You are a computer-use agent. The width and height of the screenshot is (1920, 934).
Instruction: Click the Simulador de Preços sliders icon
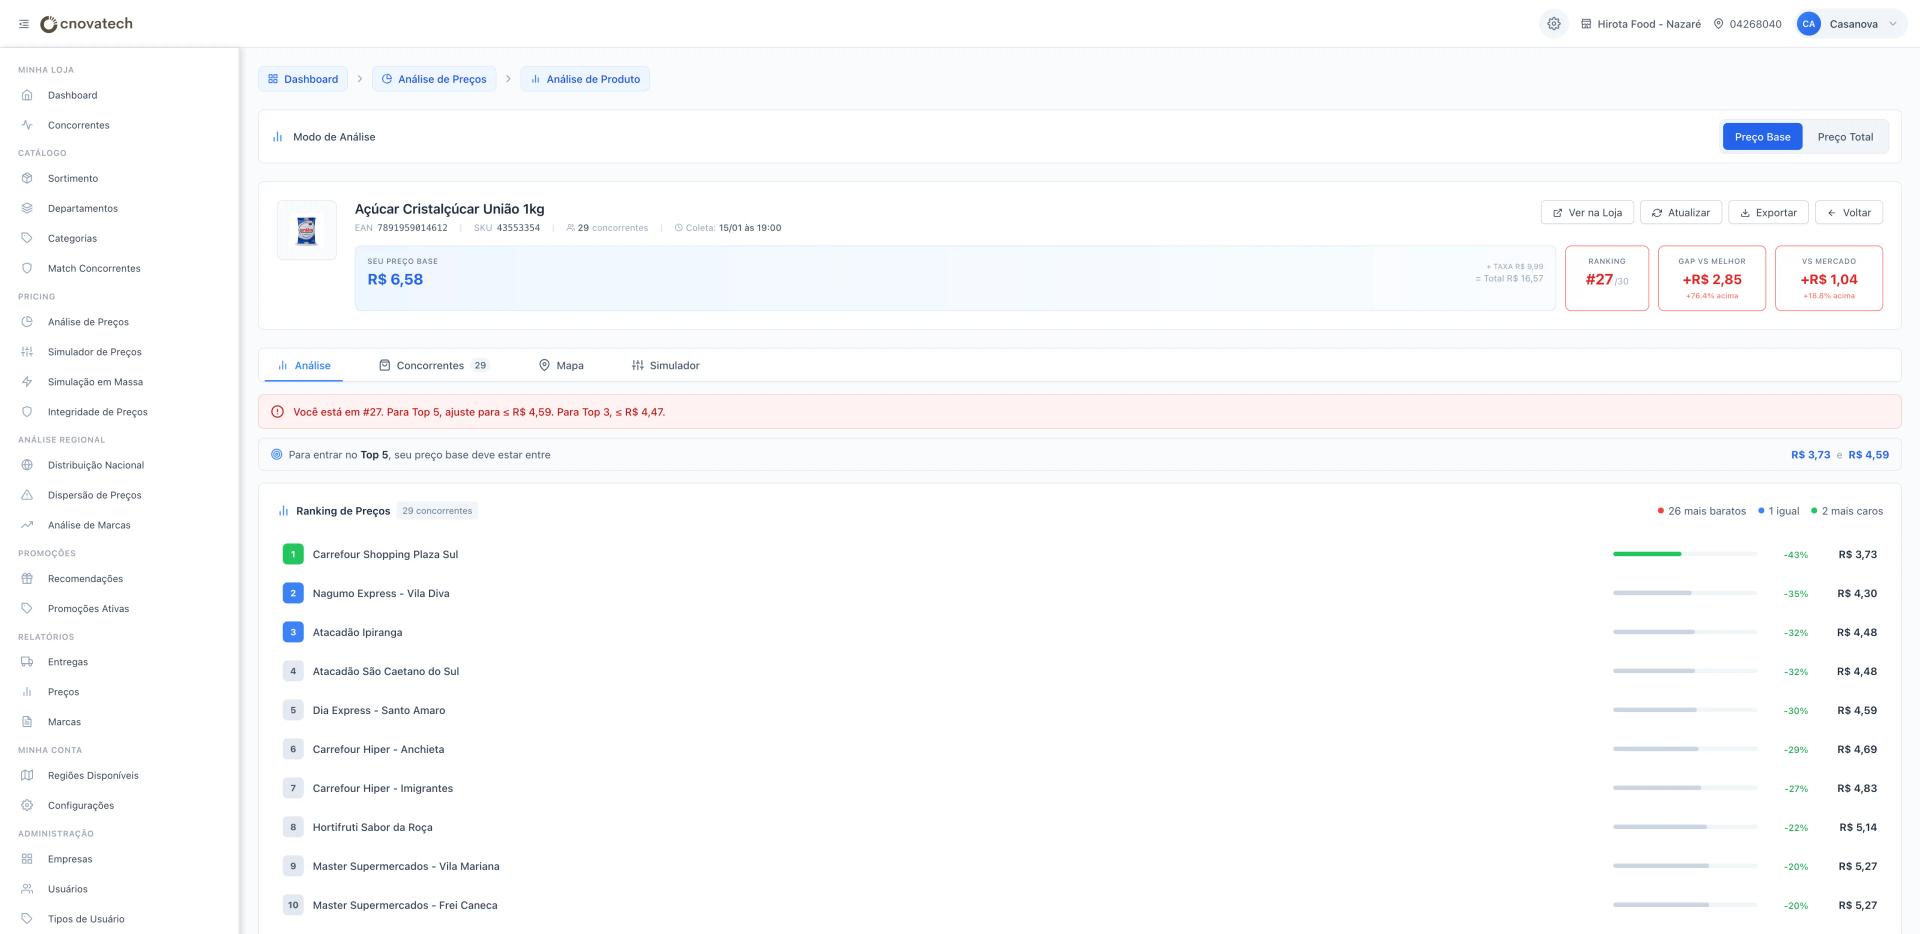[x=27, y=352]
